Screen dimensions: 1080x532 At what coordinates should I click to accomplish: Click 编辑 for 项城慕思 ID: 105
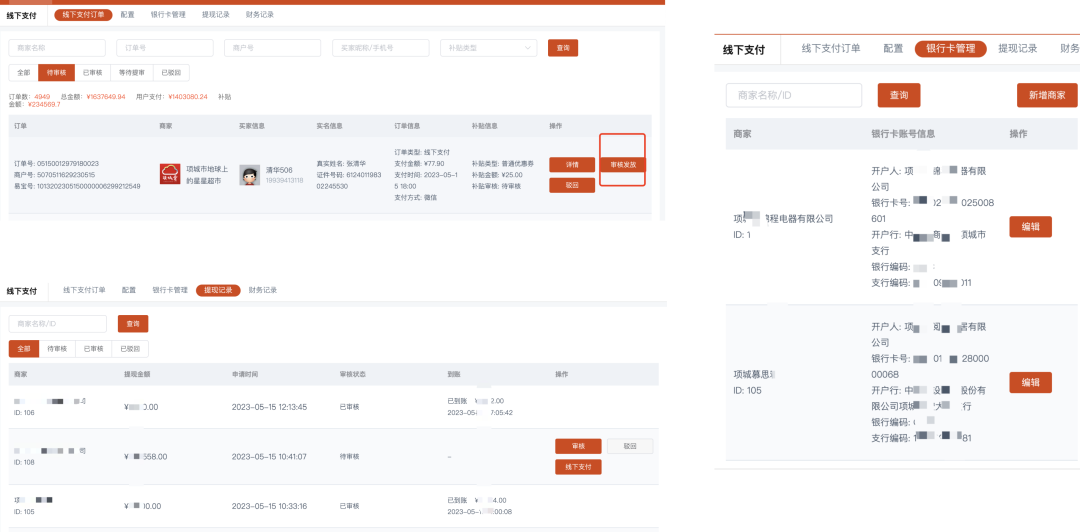click(1030, 382)
